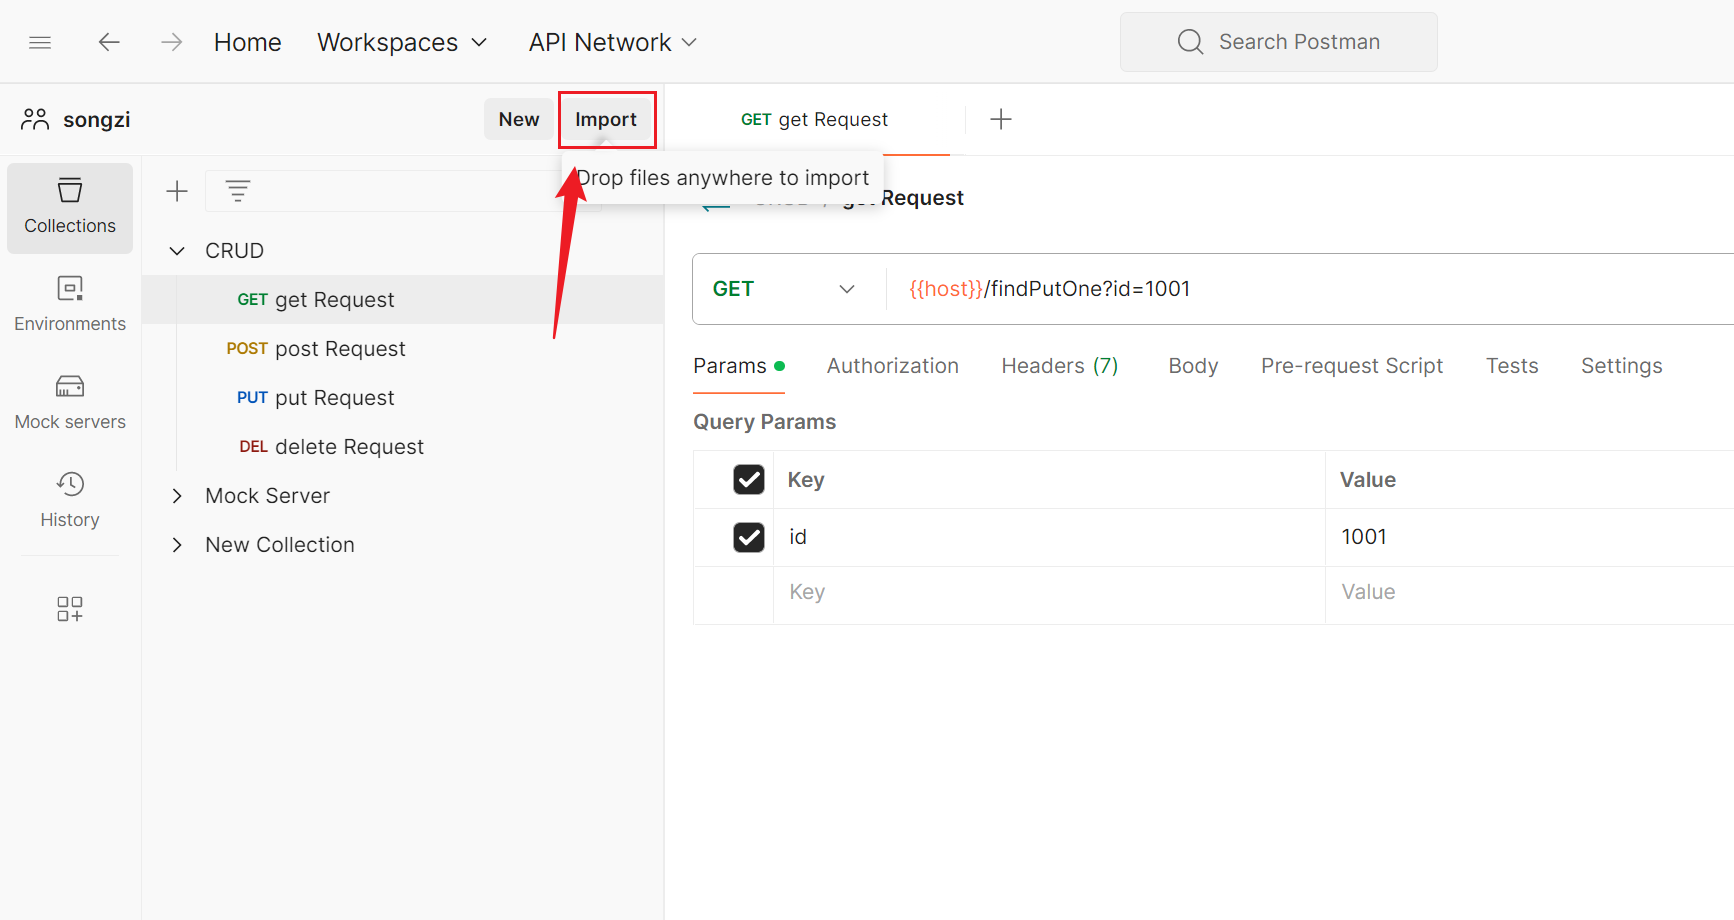Image resolution: width=1734 pixels, height=920 pixels.
Task: Click the id key cell
Action: click(1050, 538)
